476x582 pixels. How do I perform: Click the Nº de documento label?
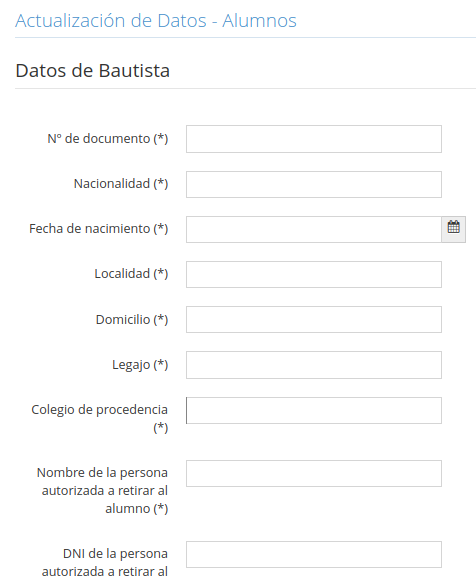point(108,138)
